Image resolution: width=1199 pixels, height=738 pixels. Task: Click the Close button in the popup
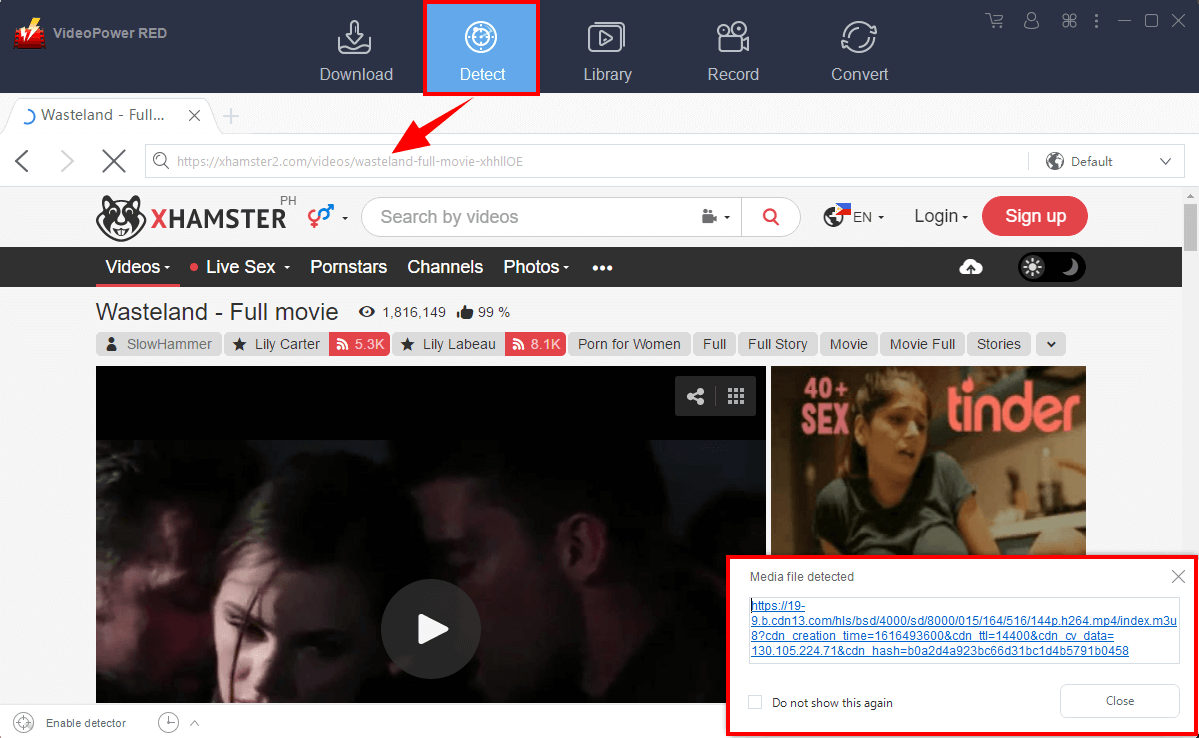coord(1119,701)
